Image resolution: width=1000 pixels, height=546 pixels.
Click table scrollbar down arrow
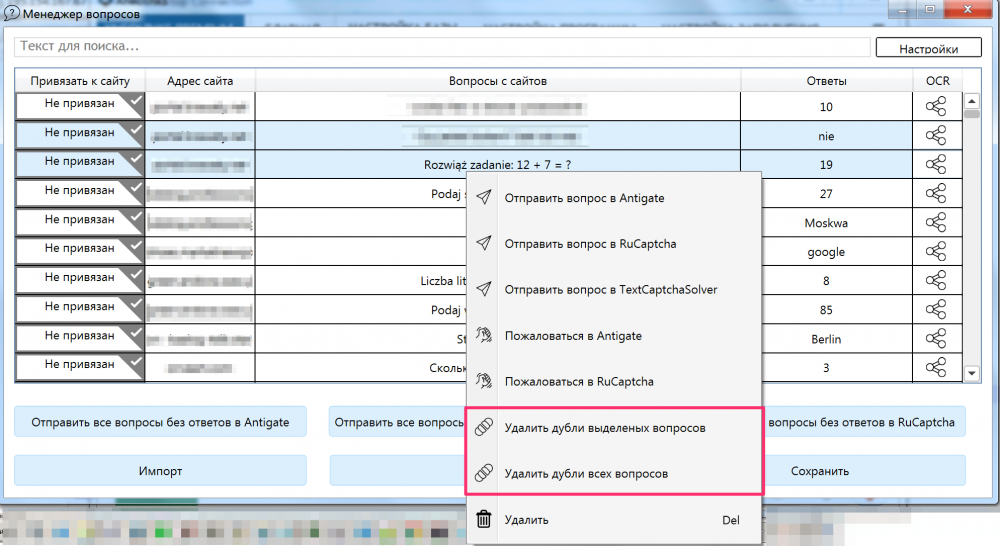[x=971, y=373]
